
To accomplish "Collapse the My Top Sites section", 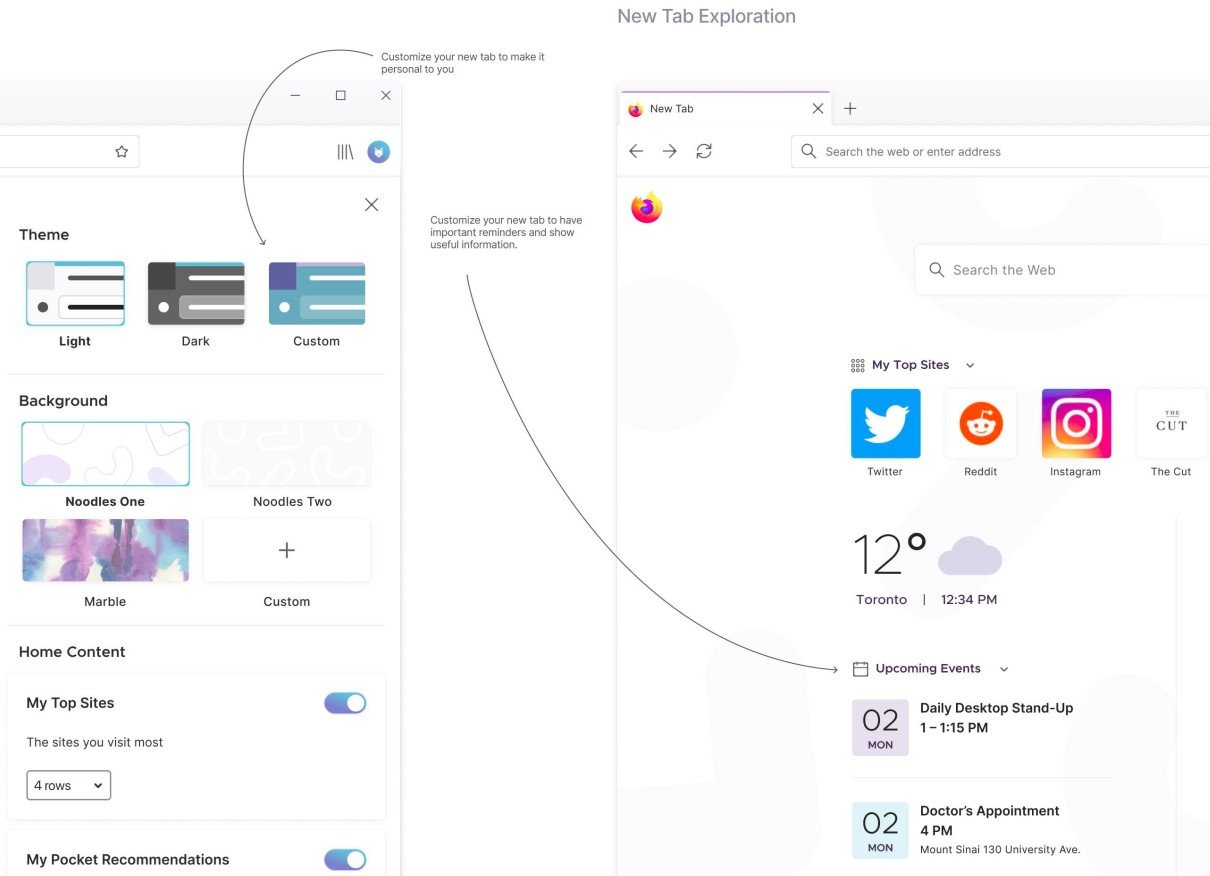I will coord(969,365).
